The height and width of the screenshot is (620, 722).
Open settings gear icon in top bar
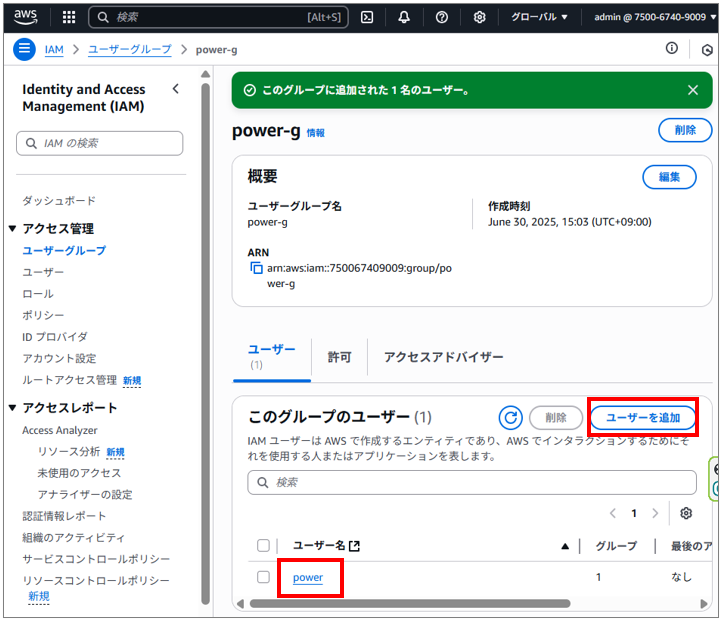[x=479, y=17]
